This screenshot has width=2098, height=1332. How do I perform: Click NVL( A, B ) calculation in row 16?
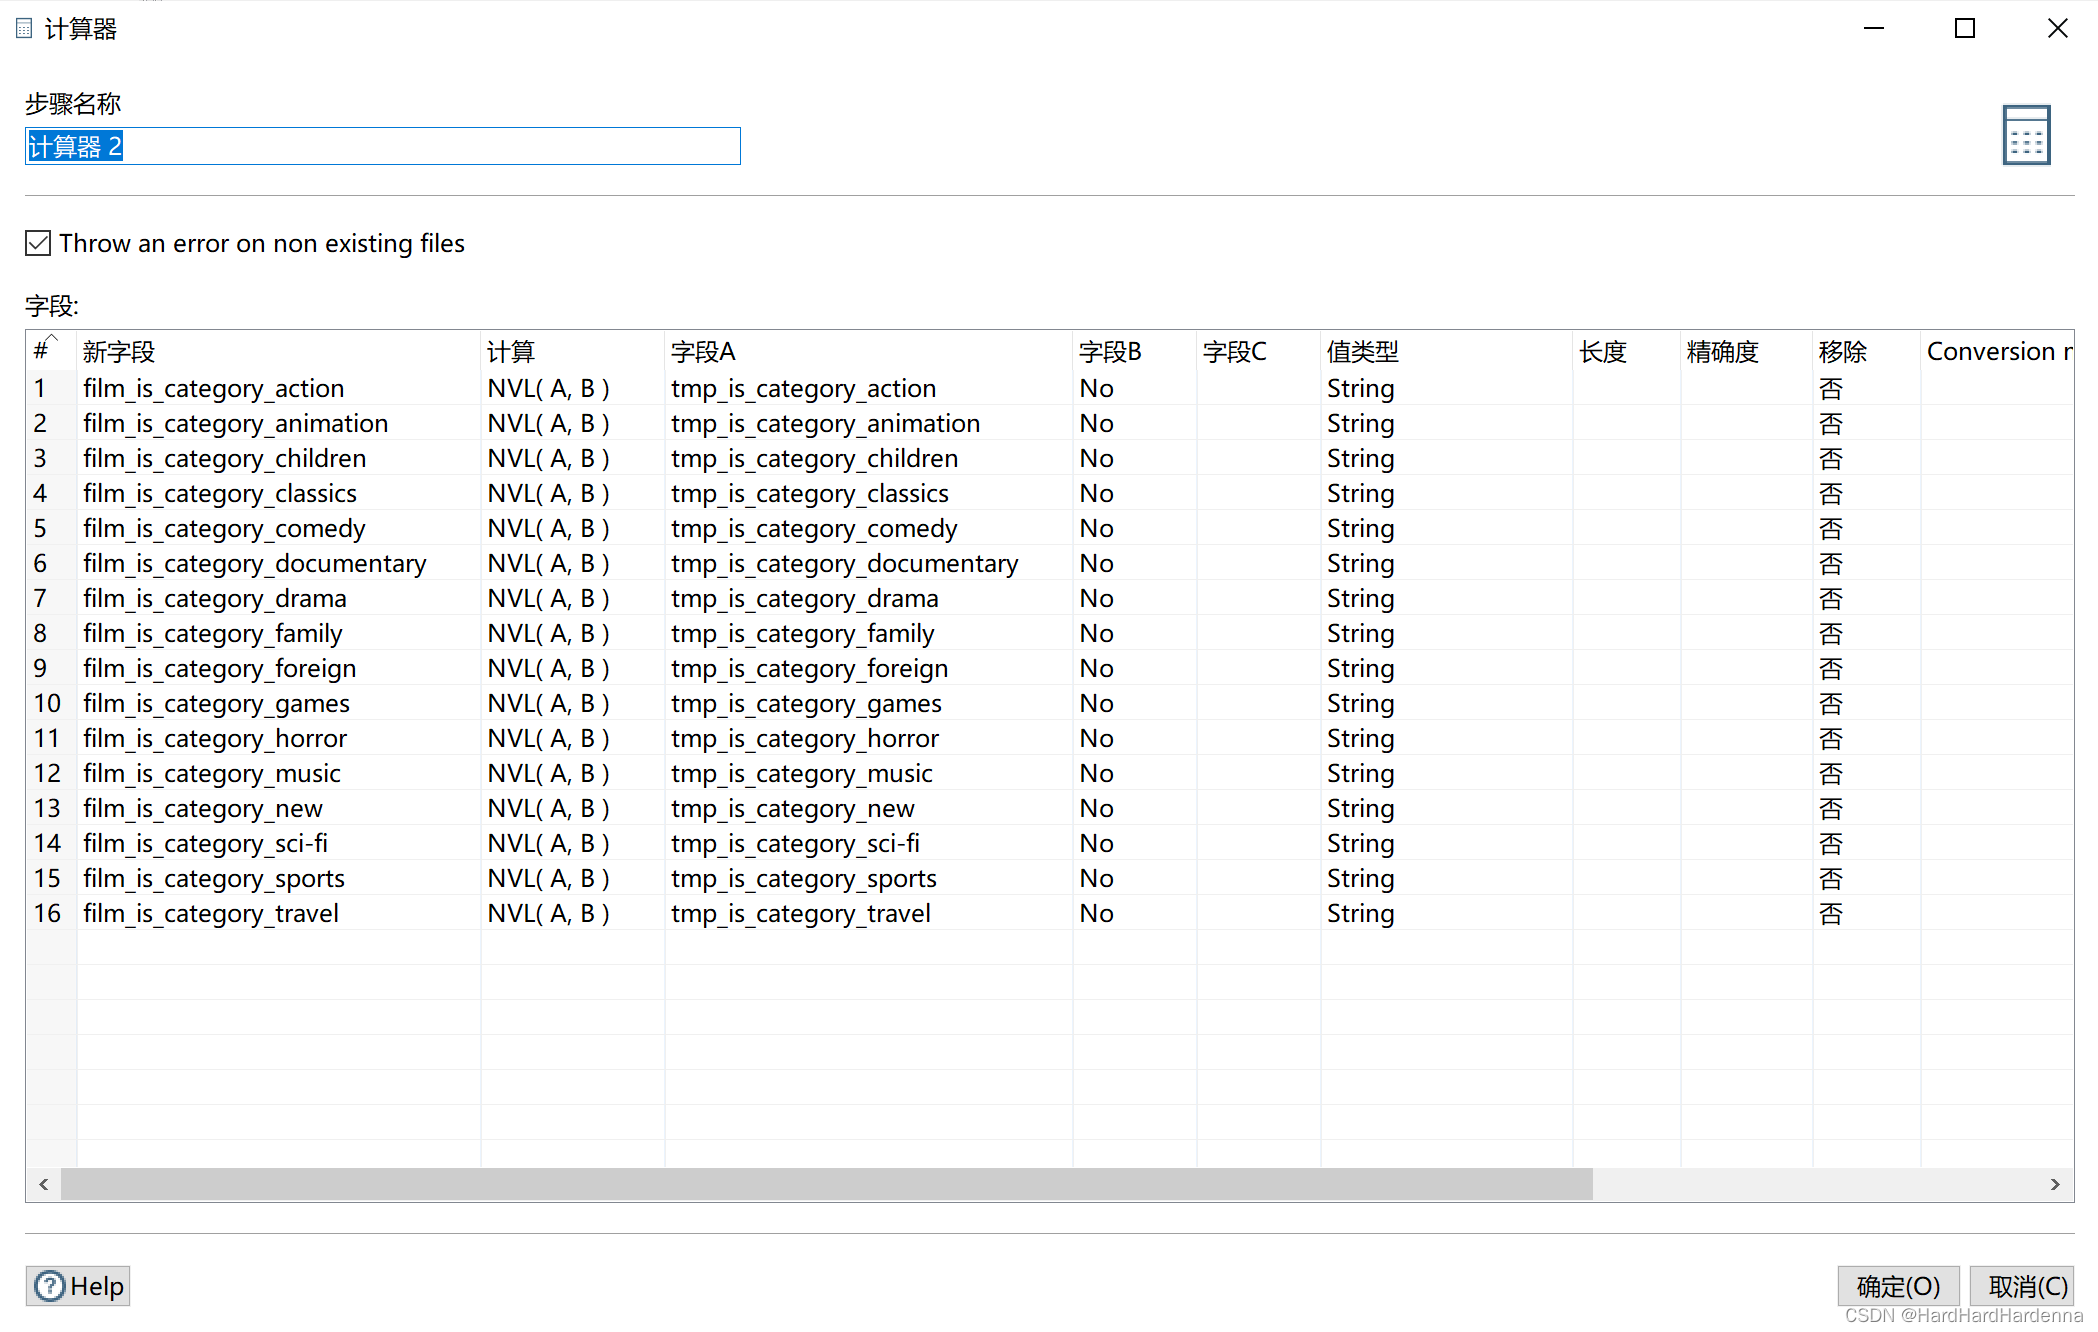point(573,913)
